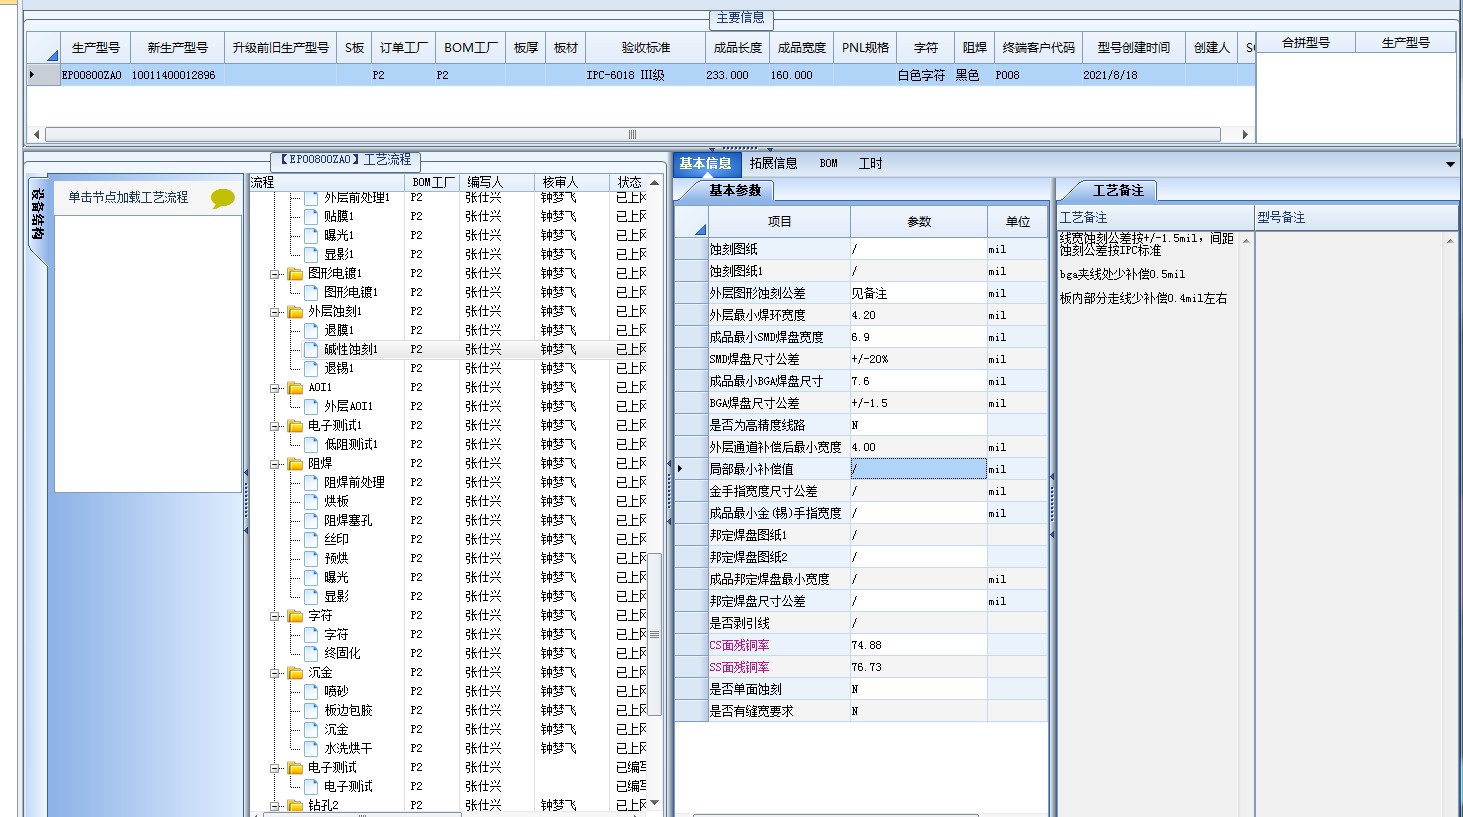Click the tree vertical scrollbar up arrow
Viewport: 1463px width, 817px height.
pyautogui.click(x=655, y=183)
